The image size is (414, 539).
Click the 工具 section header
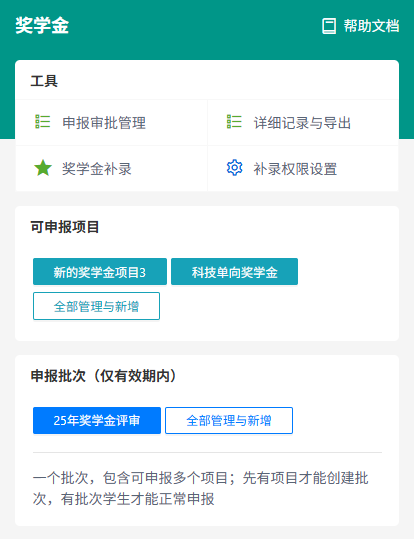(x=44, y=81)
